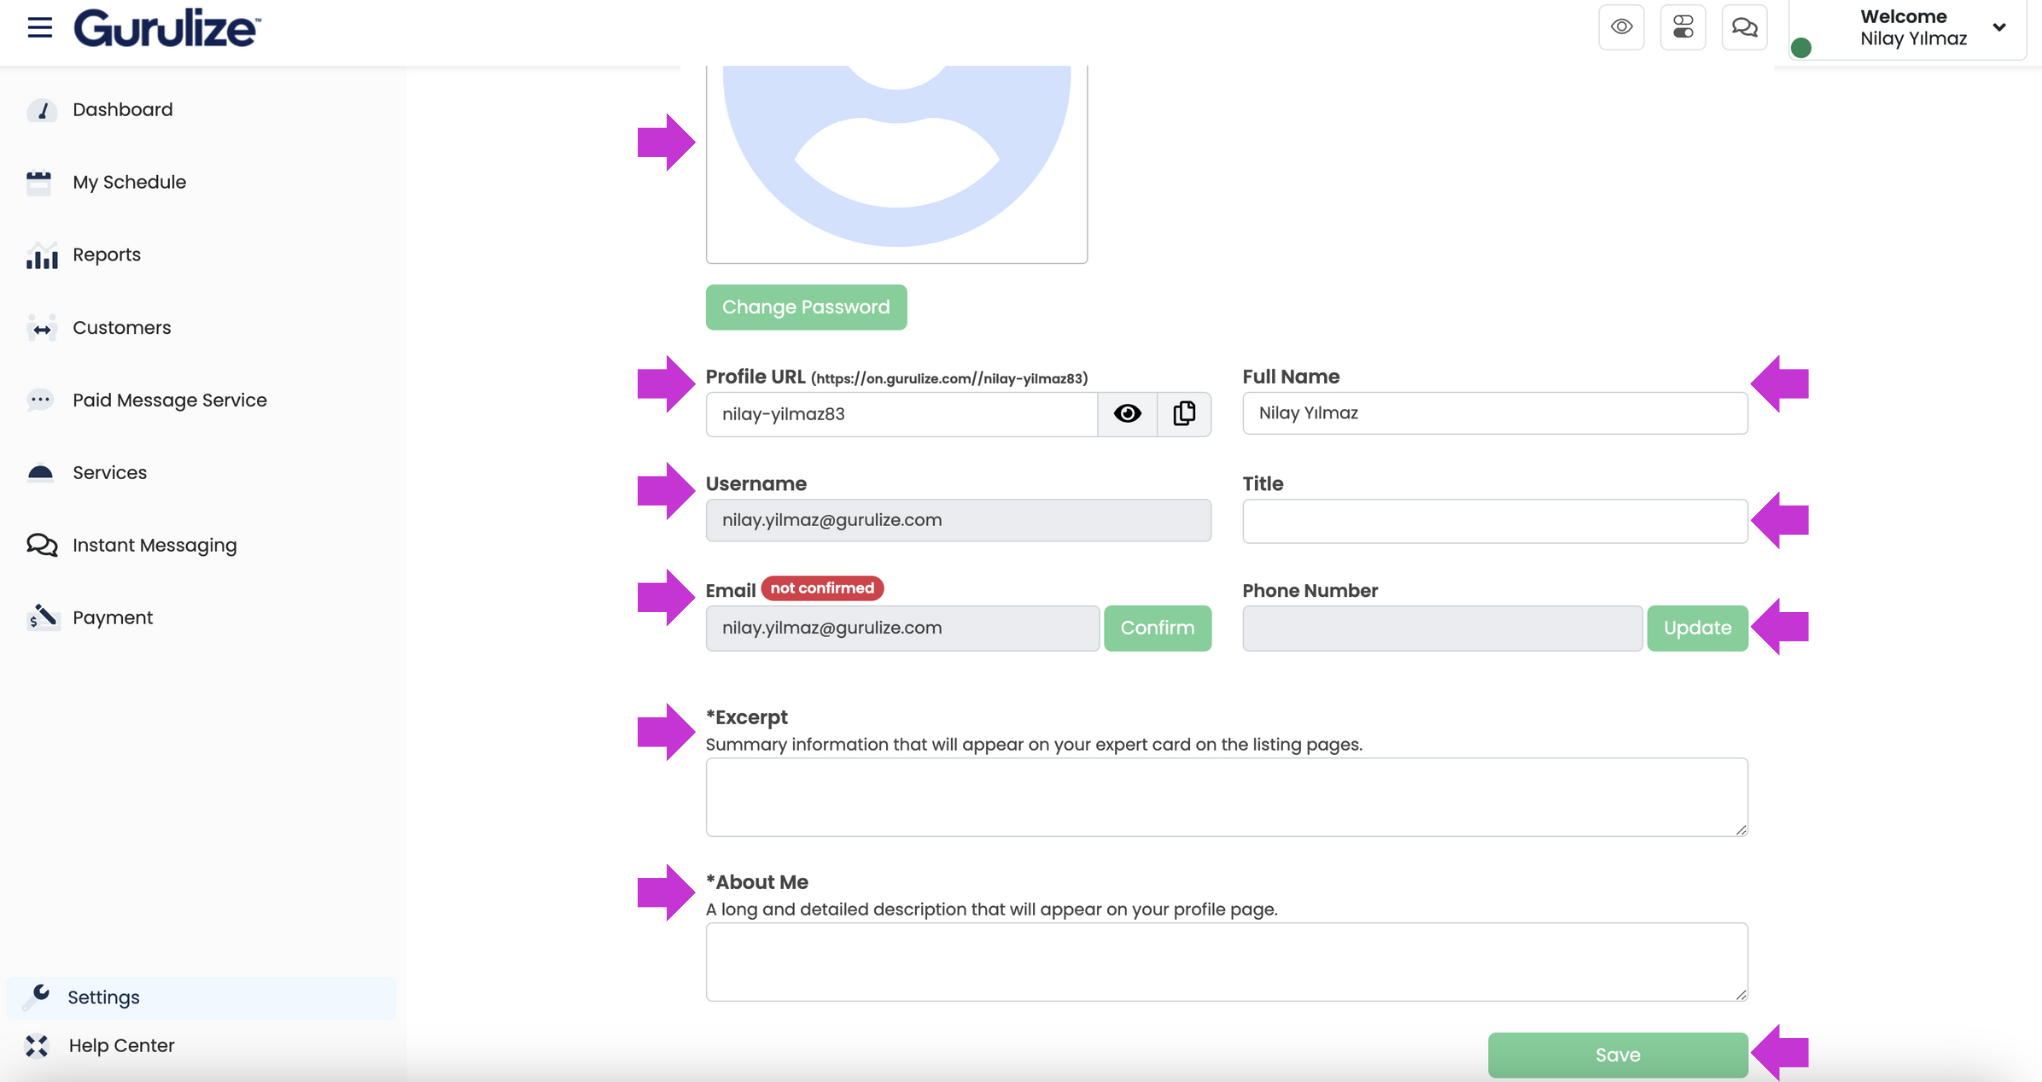Open the Paid Message Service icon
2042x1082 pixels.
40,400
